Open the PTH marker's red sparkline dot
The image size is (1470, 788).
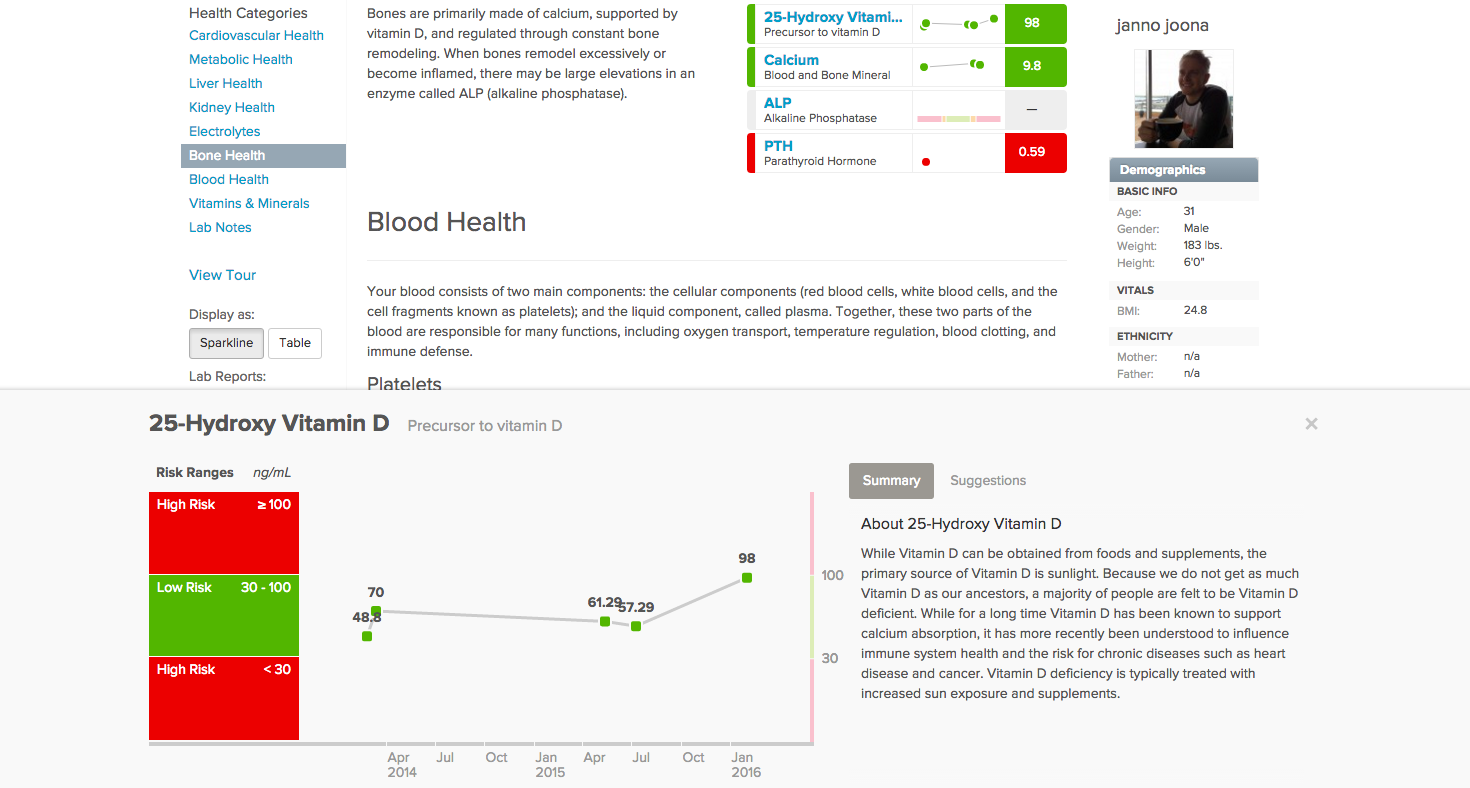point(926,161)
